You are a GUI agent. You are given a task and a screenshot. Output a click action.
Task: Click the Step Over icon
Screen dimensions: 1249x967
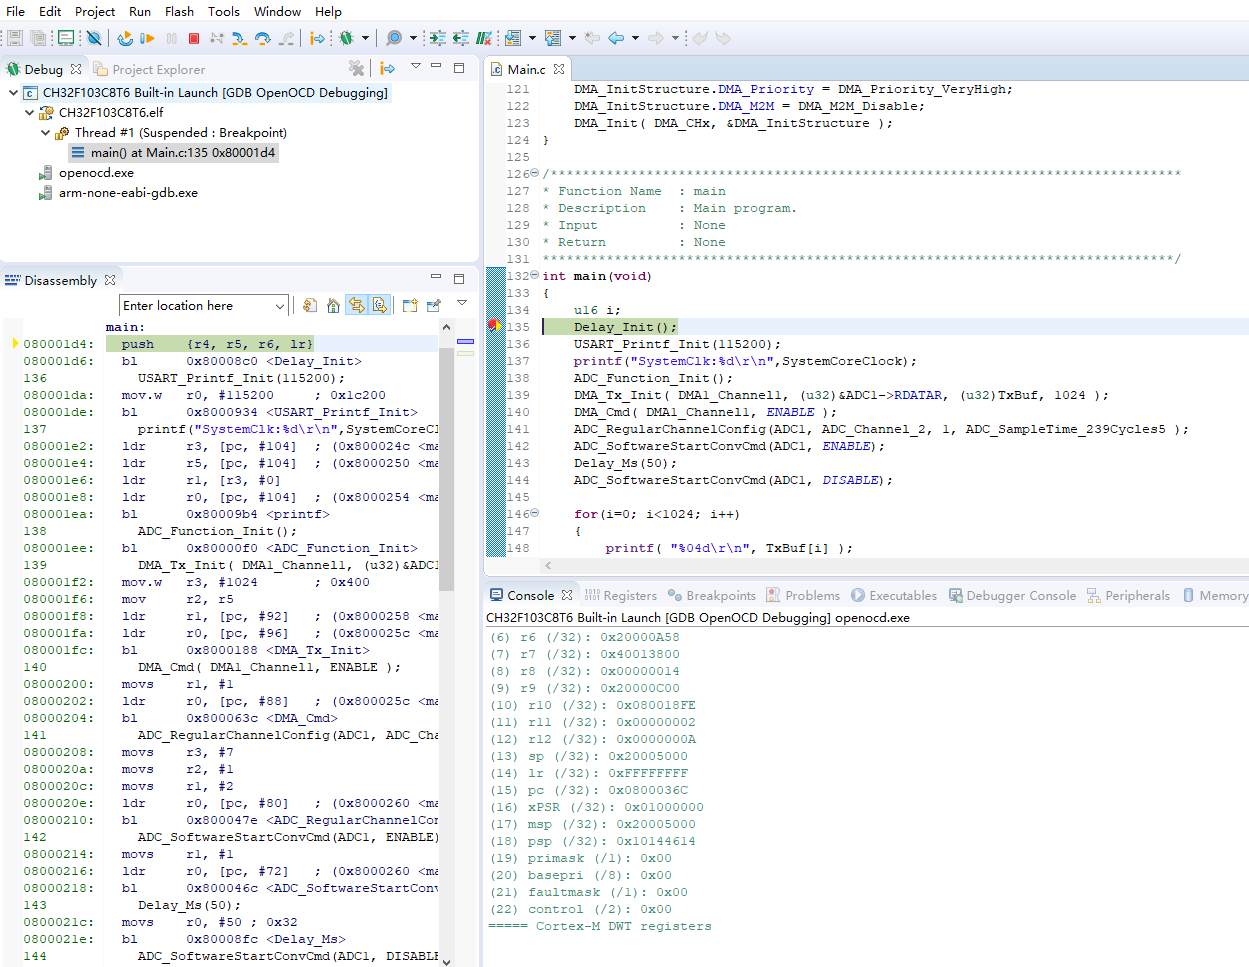(262, 38)
